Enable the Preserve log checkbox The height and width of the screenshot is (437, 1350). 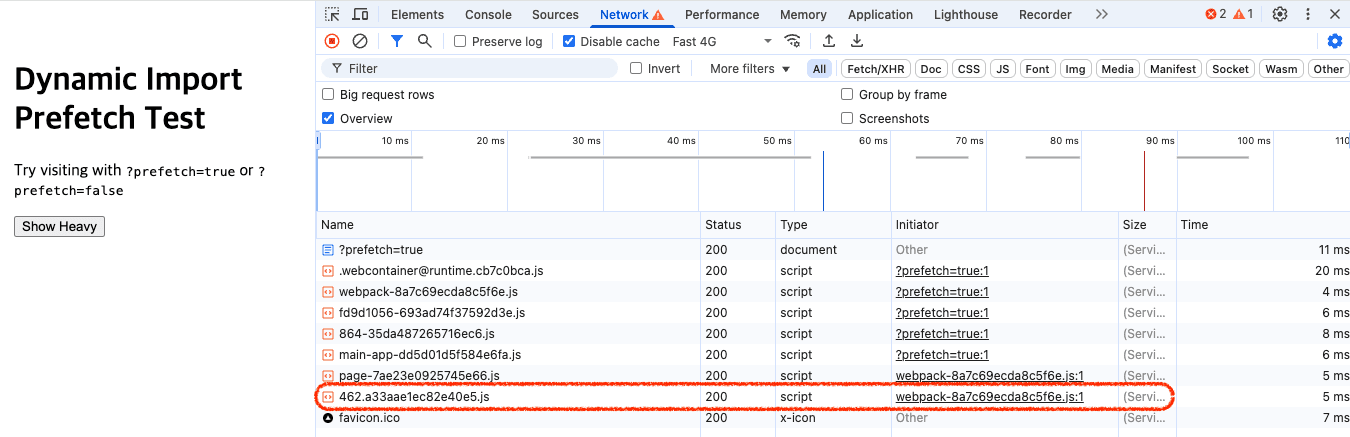tap(460, 42)
